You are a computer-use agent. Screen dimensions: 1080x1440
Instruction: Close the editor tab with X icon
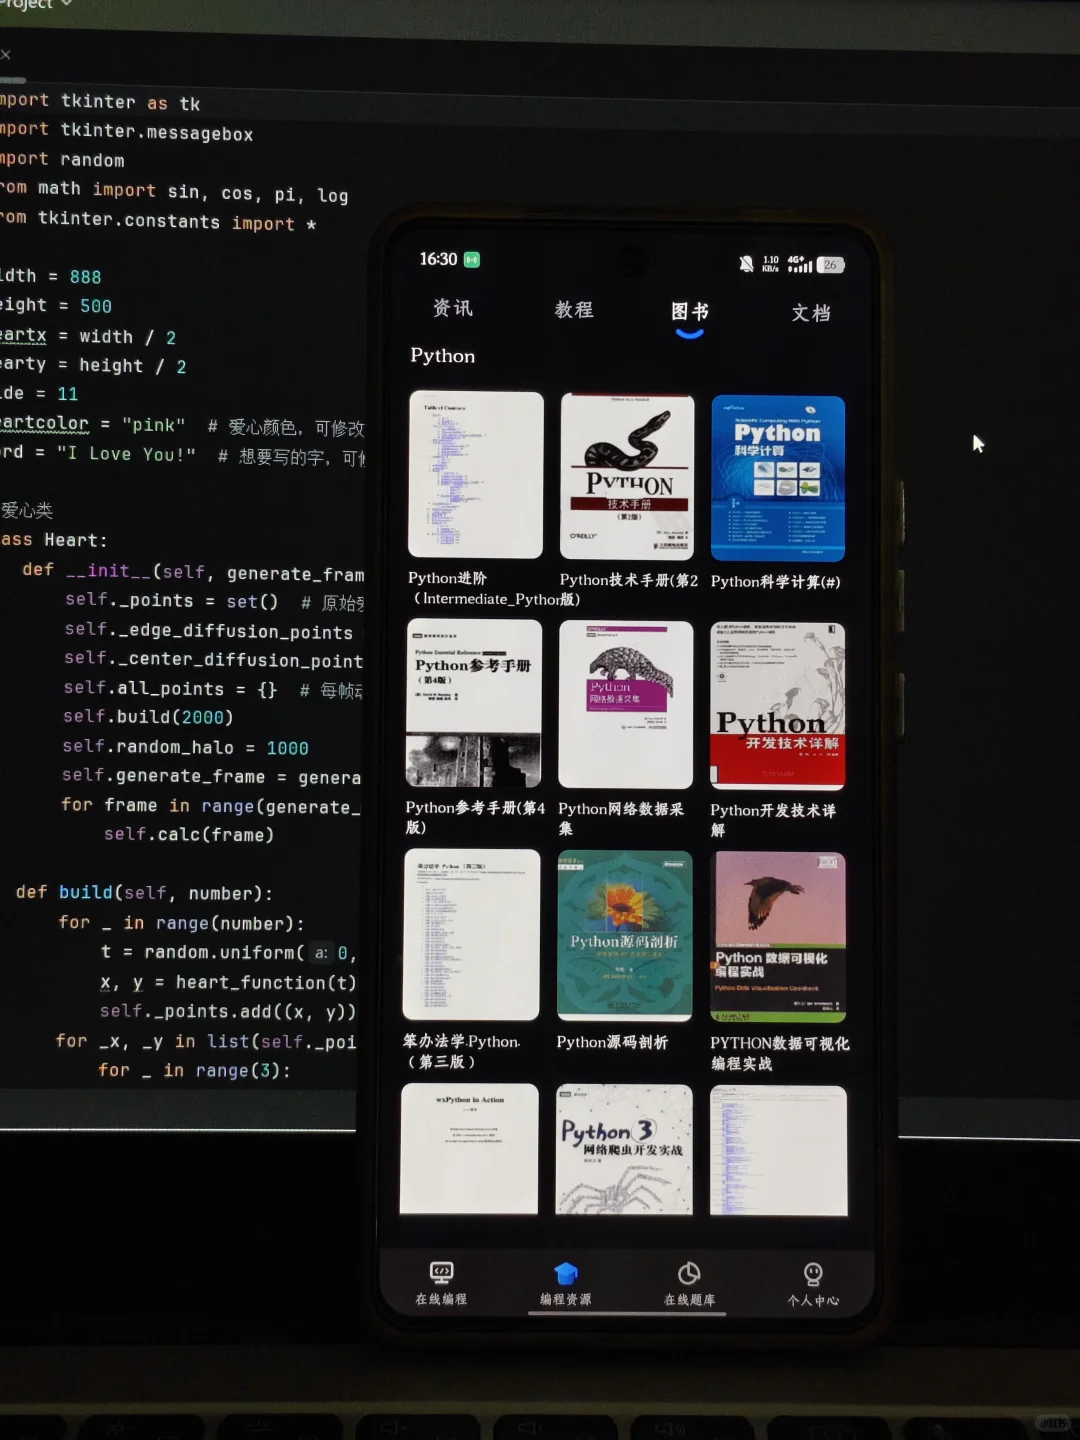tap(5, 54)
